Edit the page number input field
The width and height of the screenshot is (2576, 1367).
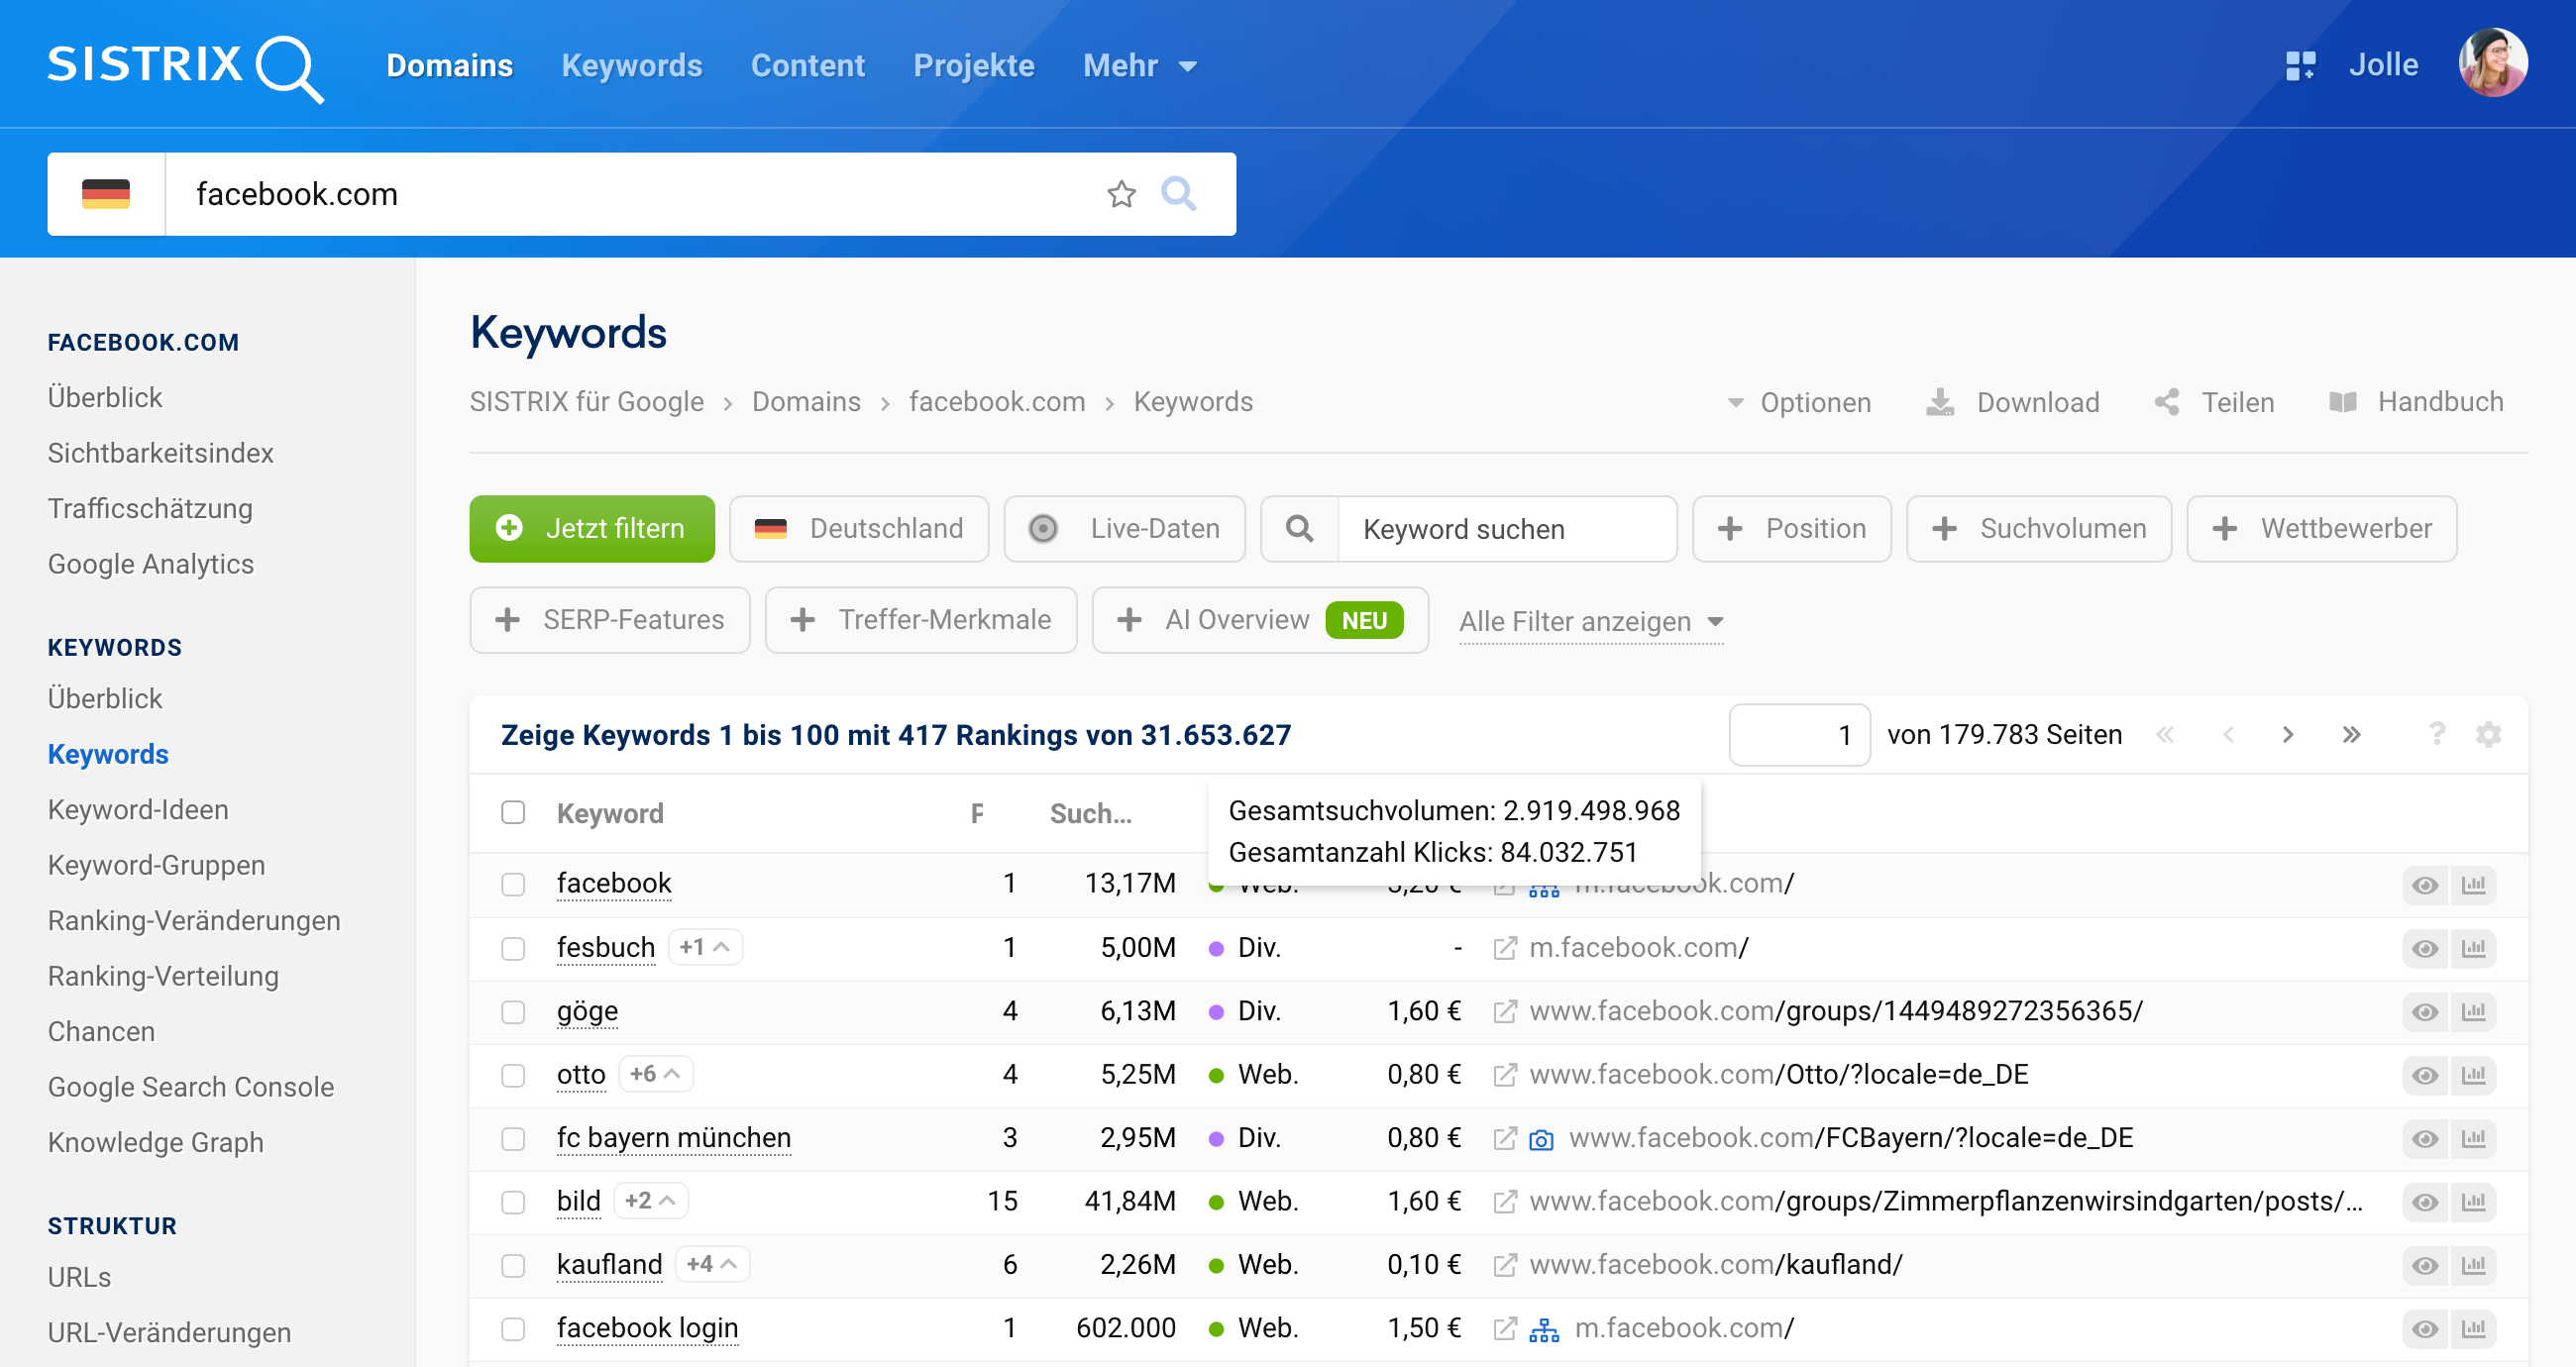click(1799, 735)
